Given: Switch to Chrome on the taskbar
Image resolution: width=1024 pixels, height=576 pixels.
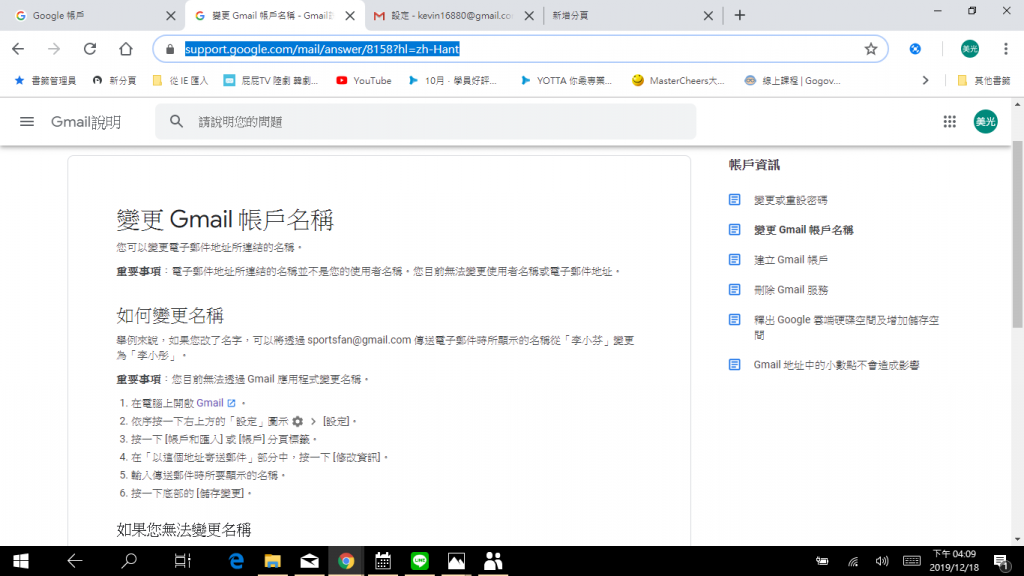Looking at the screenshot, I should (x=346, y=561).
